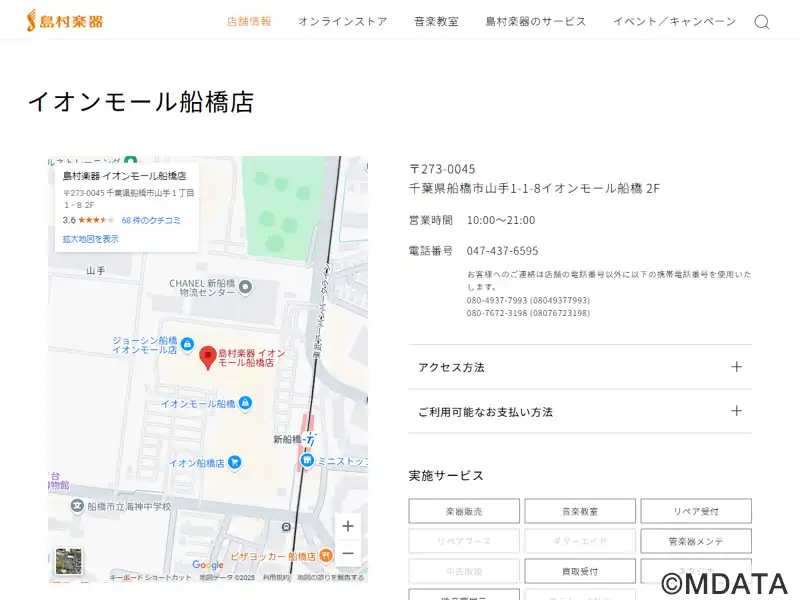The width and height of the screenshot is (800, 600).
Task: Click 利用規約 link on map footer
Action: click(276, 578)
